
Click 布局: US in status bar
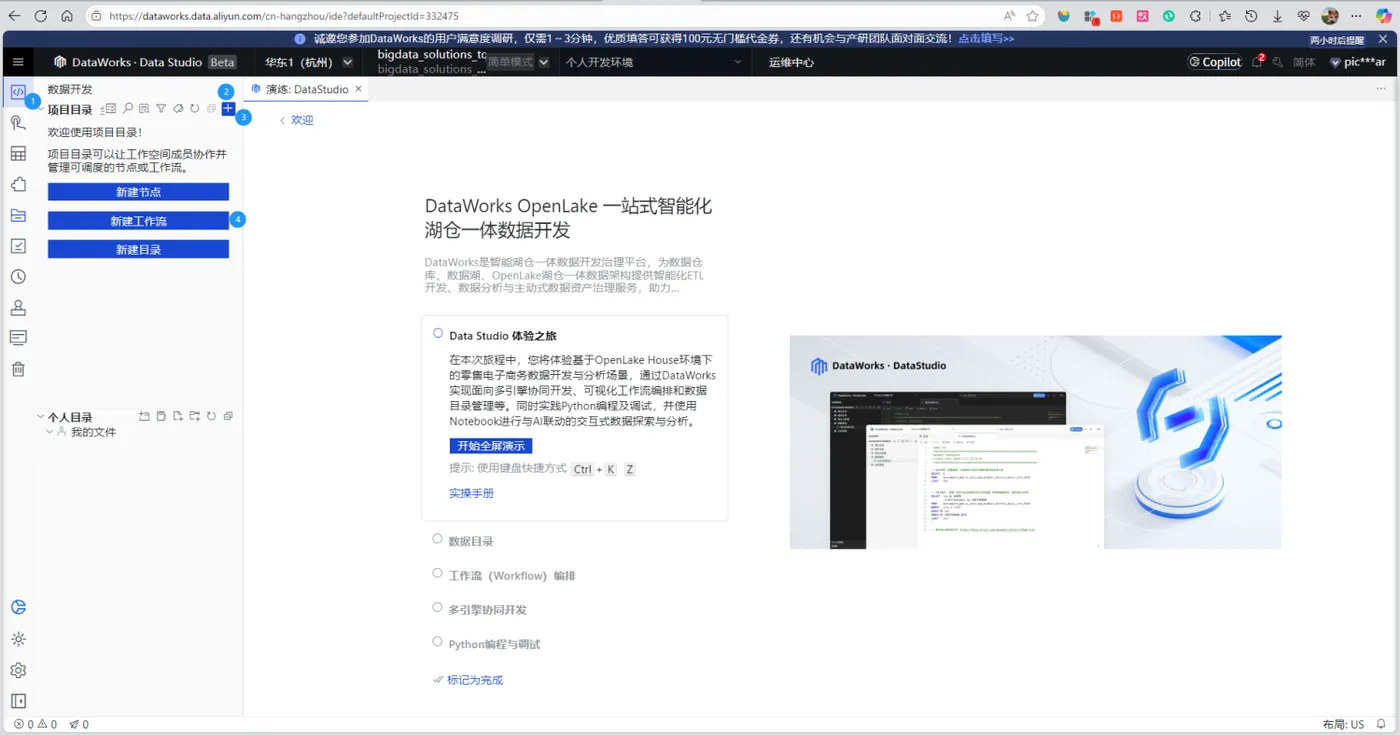[x=1343, y=724]
